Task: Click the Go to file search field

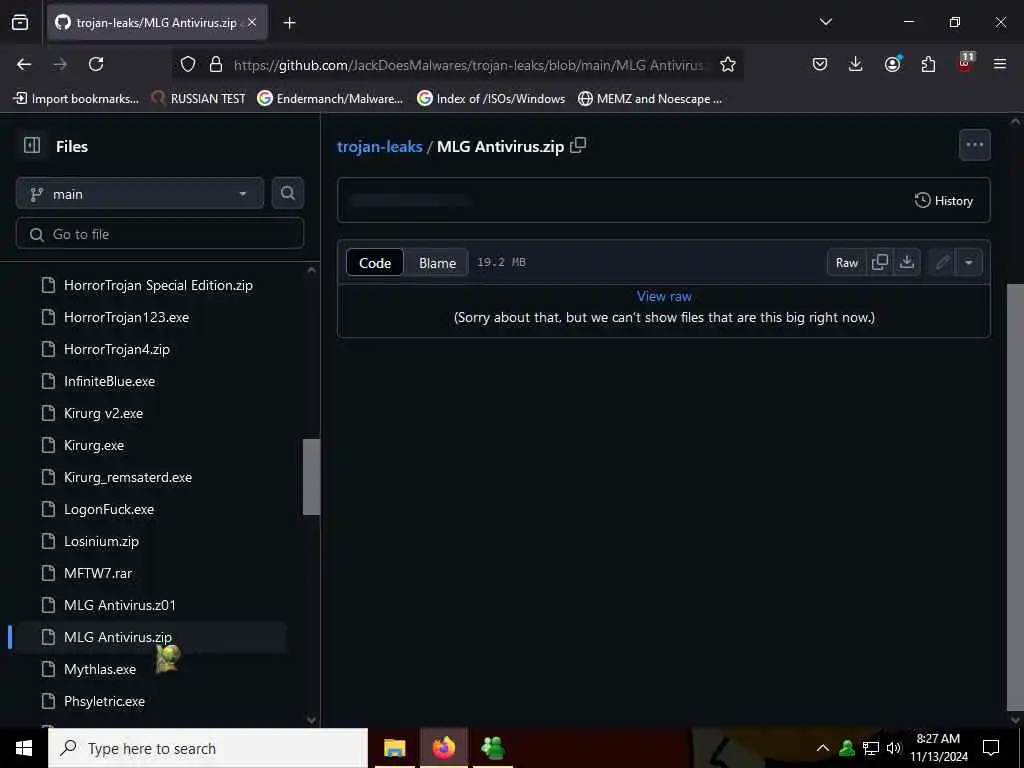Action: [x=160, y=234]
